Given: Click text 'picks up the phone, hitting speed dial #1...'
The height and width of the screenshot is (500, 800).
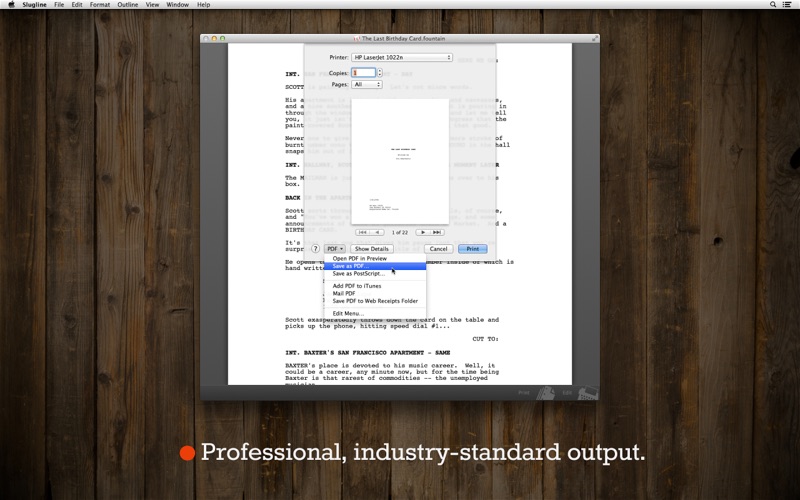Looking at the screenshot, I should tap(367, 326).
